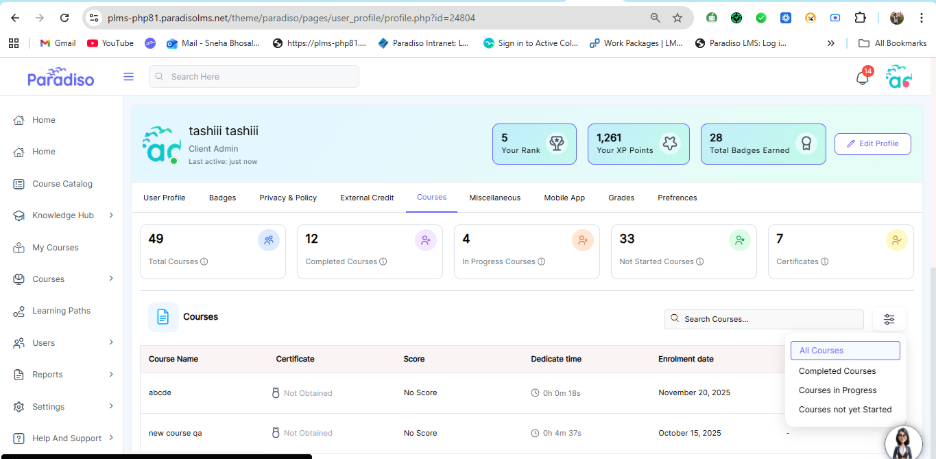The image size is (936, 459).
Task: Open Course Catalog from sidebar
Action: 62,184
